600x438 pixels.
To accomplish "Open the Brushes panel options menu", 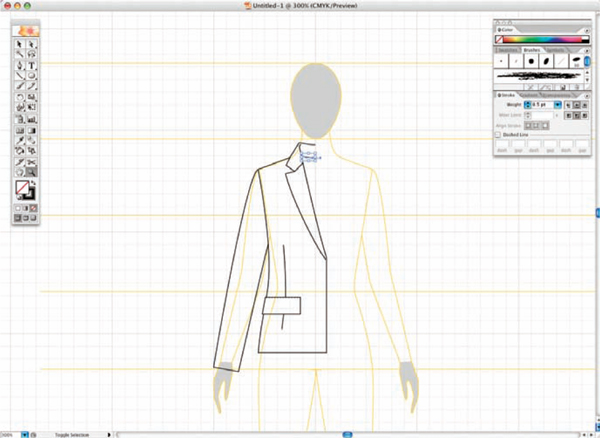I will pyautogui.click(x=587, y=50).
